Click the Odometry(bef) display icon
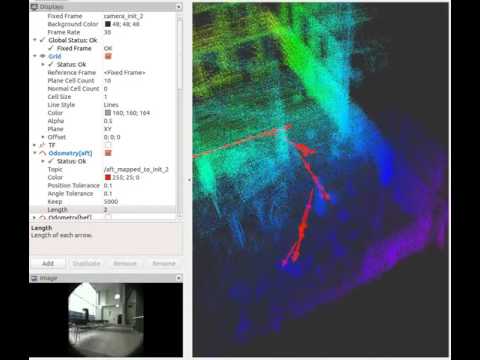Image resolution: width=480 pixels, height=360 pixels. point(43,218)
